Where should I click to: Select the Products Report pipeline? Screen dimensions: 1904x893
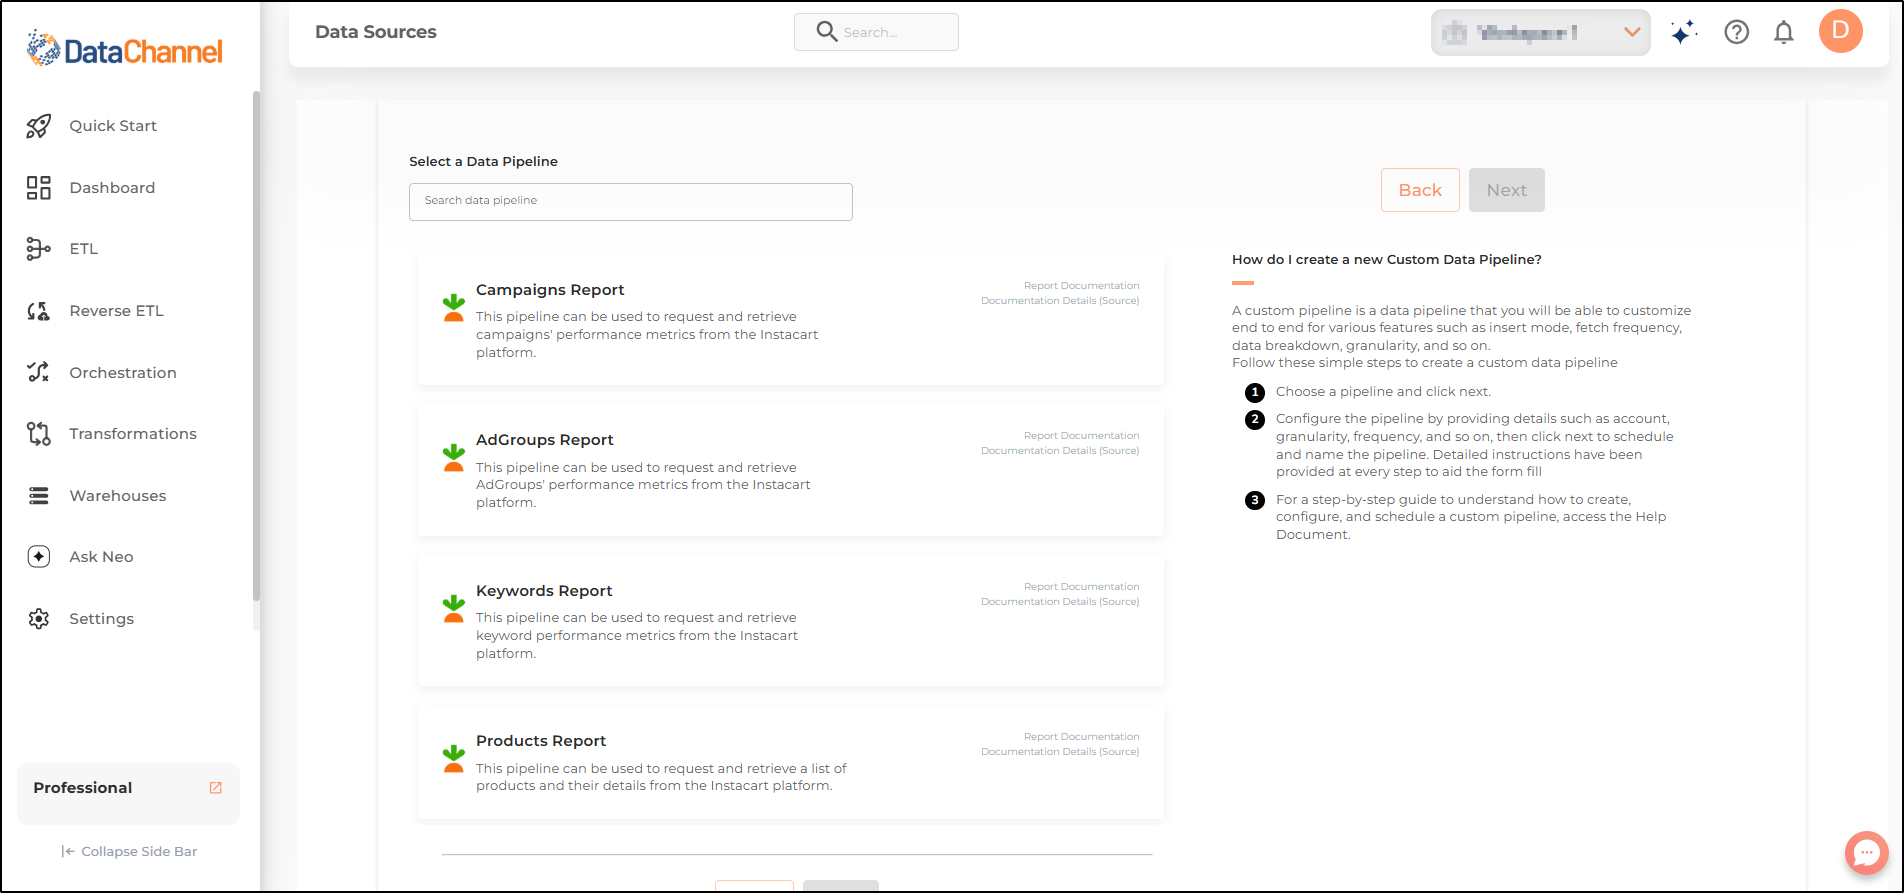click(x=791, y=764)
